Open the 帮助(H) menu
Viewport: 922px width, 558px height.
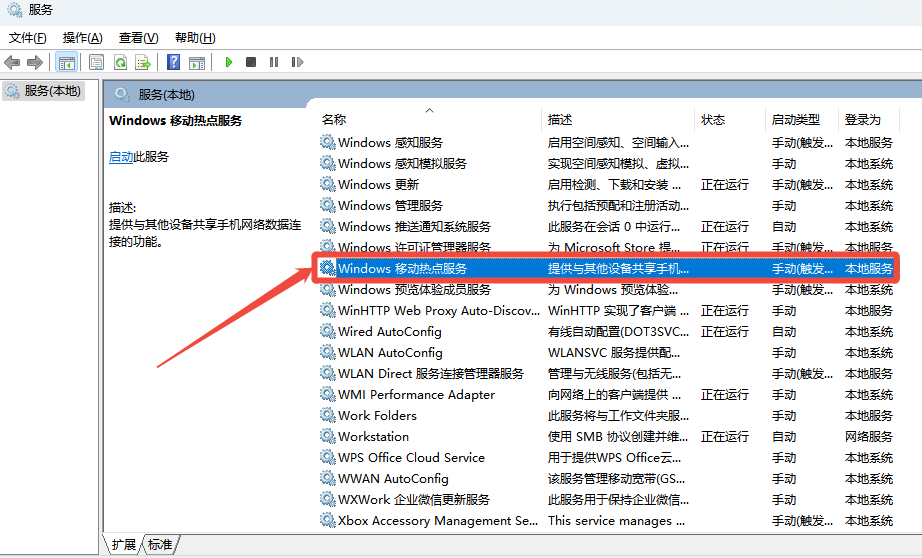(195, 38)
